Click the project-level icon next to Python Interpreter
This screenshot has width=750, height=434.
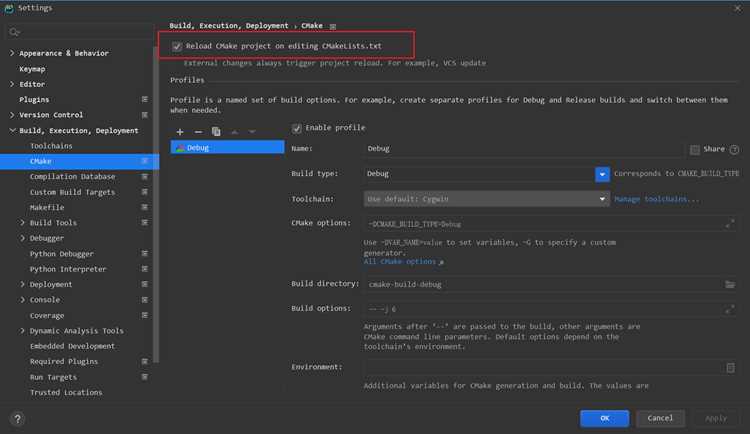click(x=144, y=269)
